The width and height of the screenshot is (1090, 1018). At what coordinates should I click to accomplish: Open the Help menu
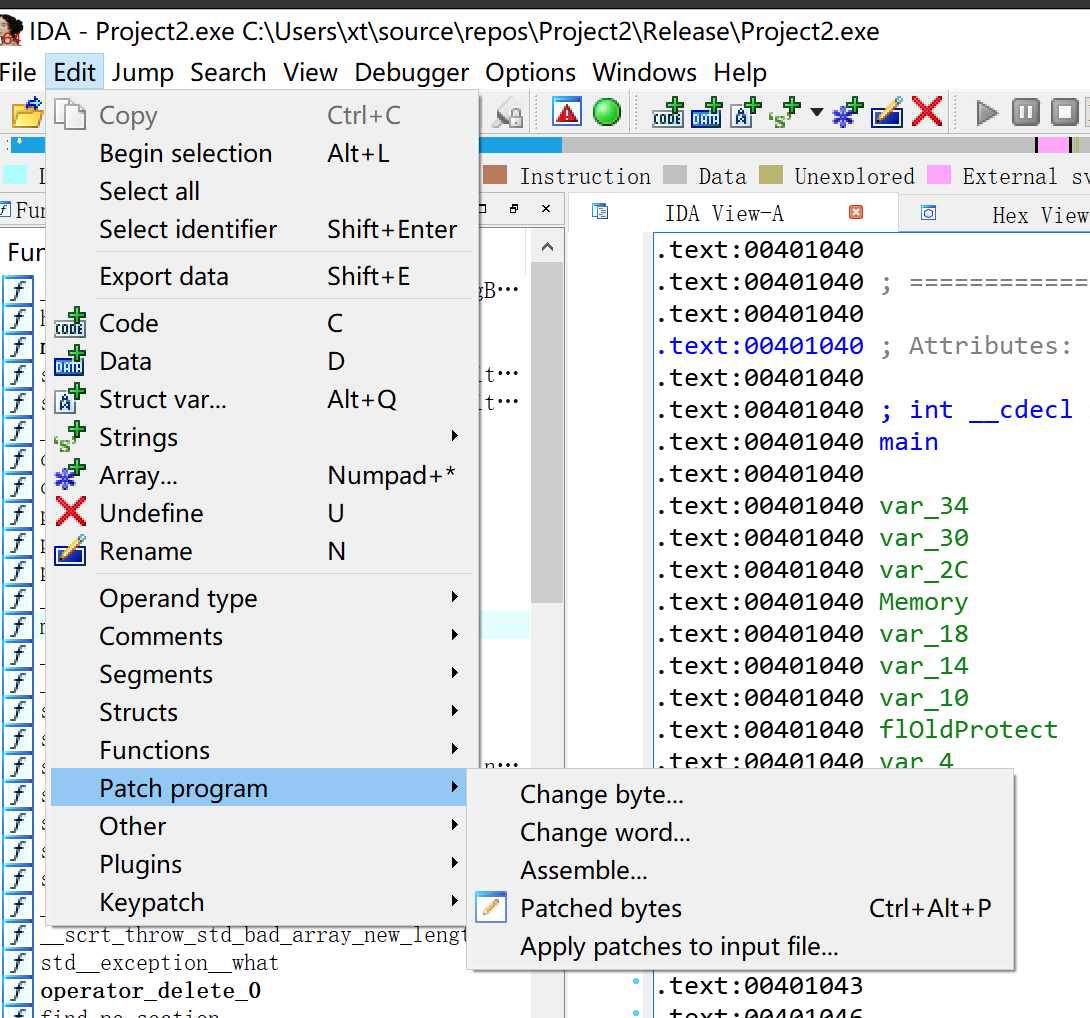tap(740, 72)
